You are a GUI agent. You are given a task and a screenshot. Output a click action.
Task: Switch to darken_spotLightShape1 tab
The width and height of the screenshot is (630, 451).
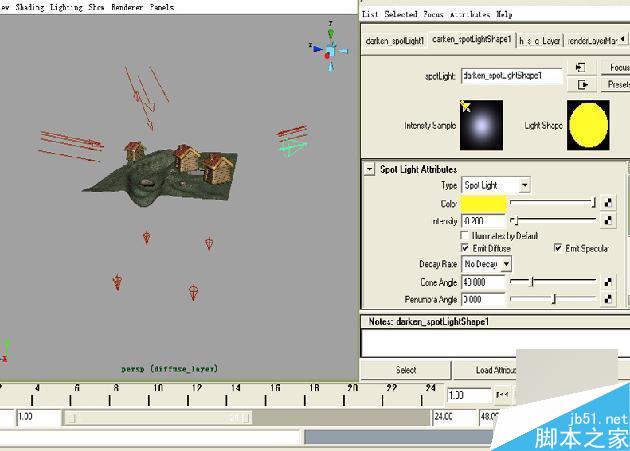tap(472, 39)
